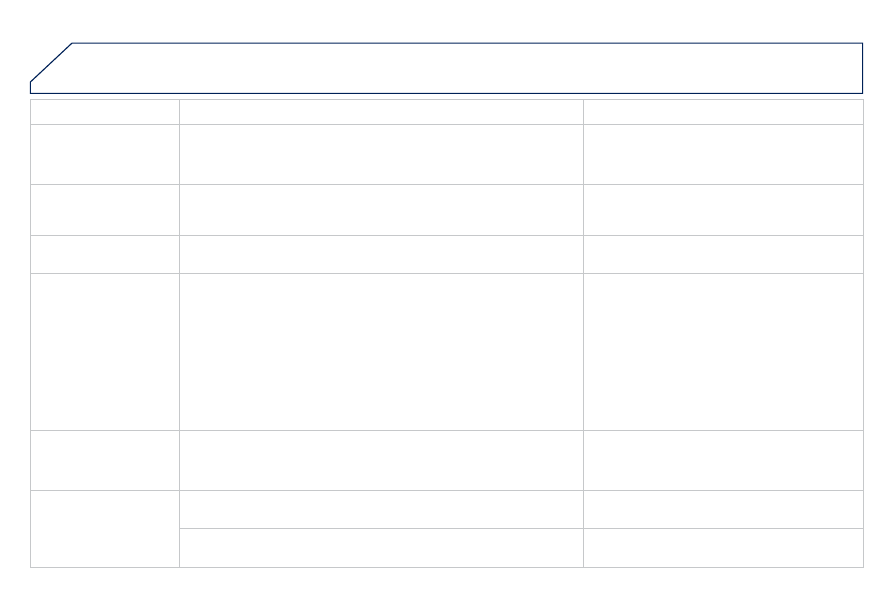
Task: Click the upper middle cell of the split last row
Action: (381, 509)
